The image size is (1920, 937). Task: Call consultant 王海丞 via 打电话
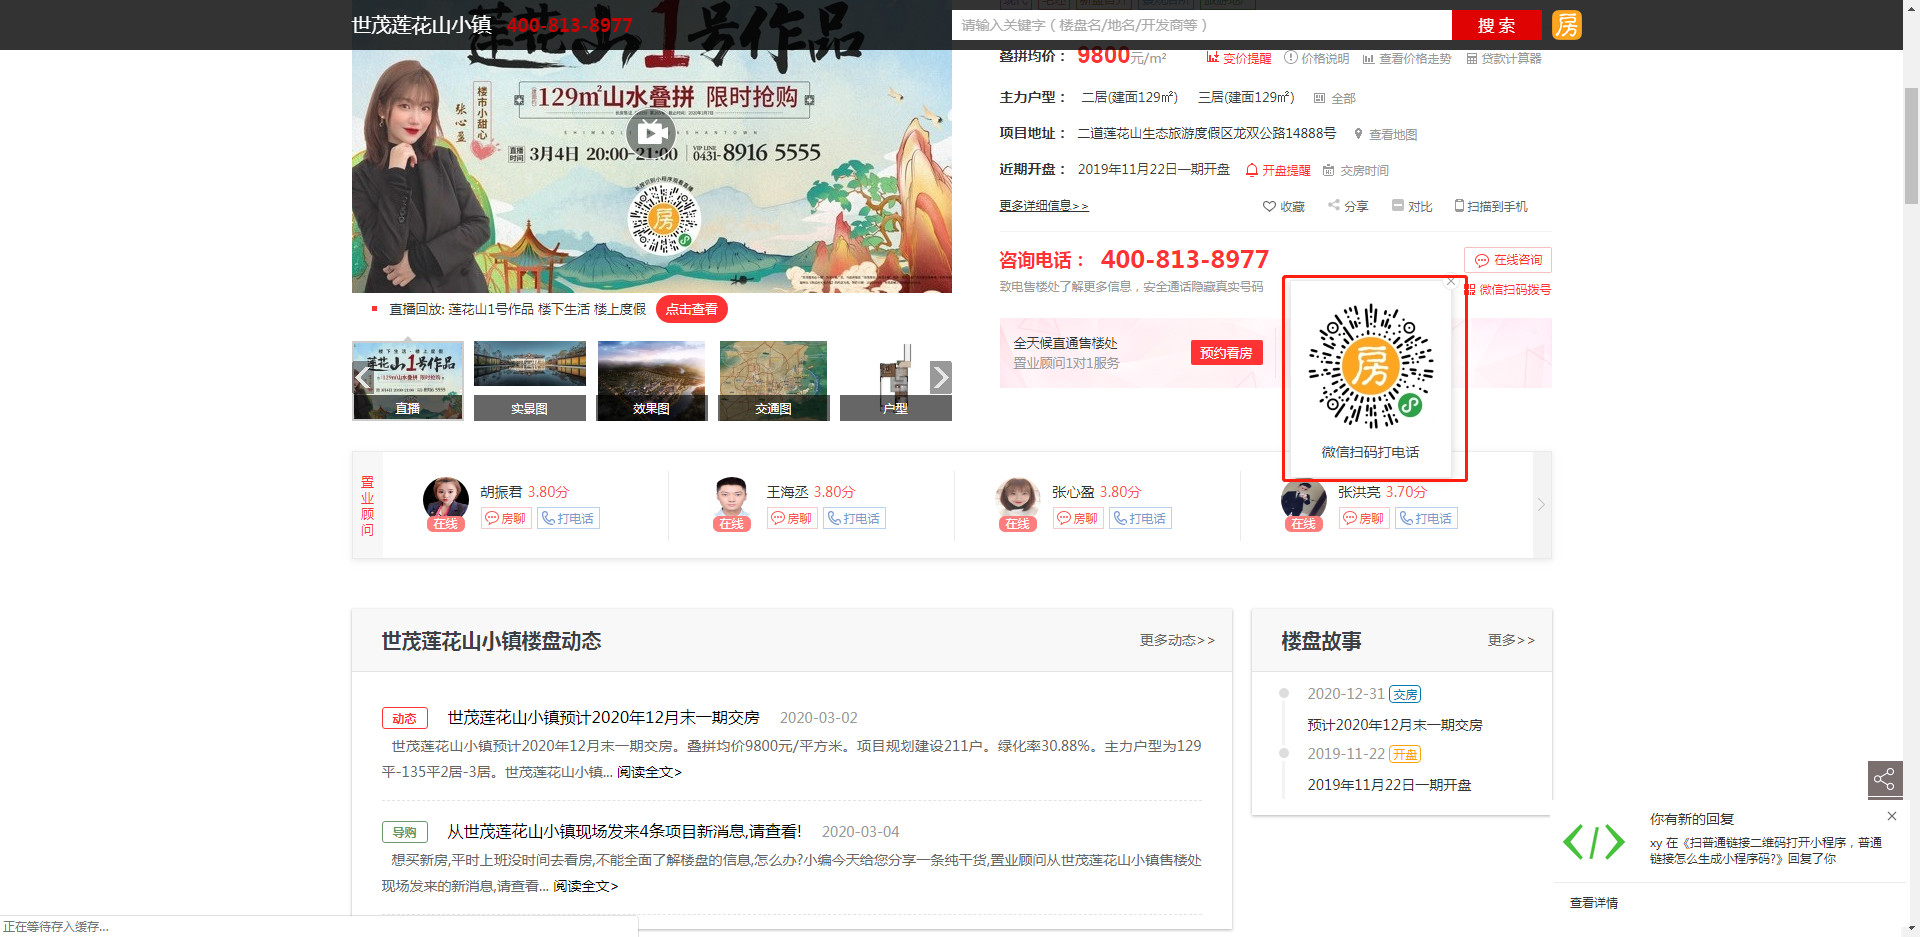[854, 518]
